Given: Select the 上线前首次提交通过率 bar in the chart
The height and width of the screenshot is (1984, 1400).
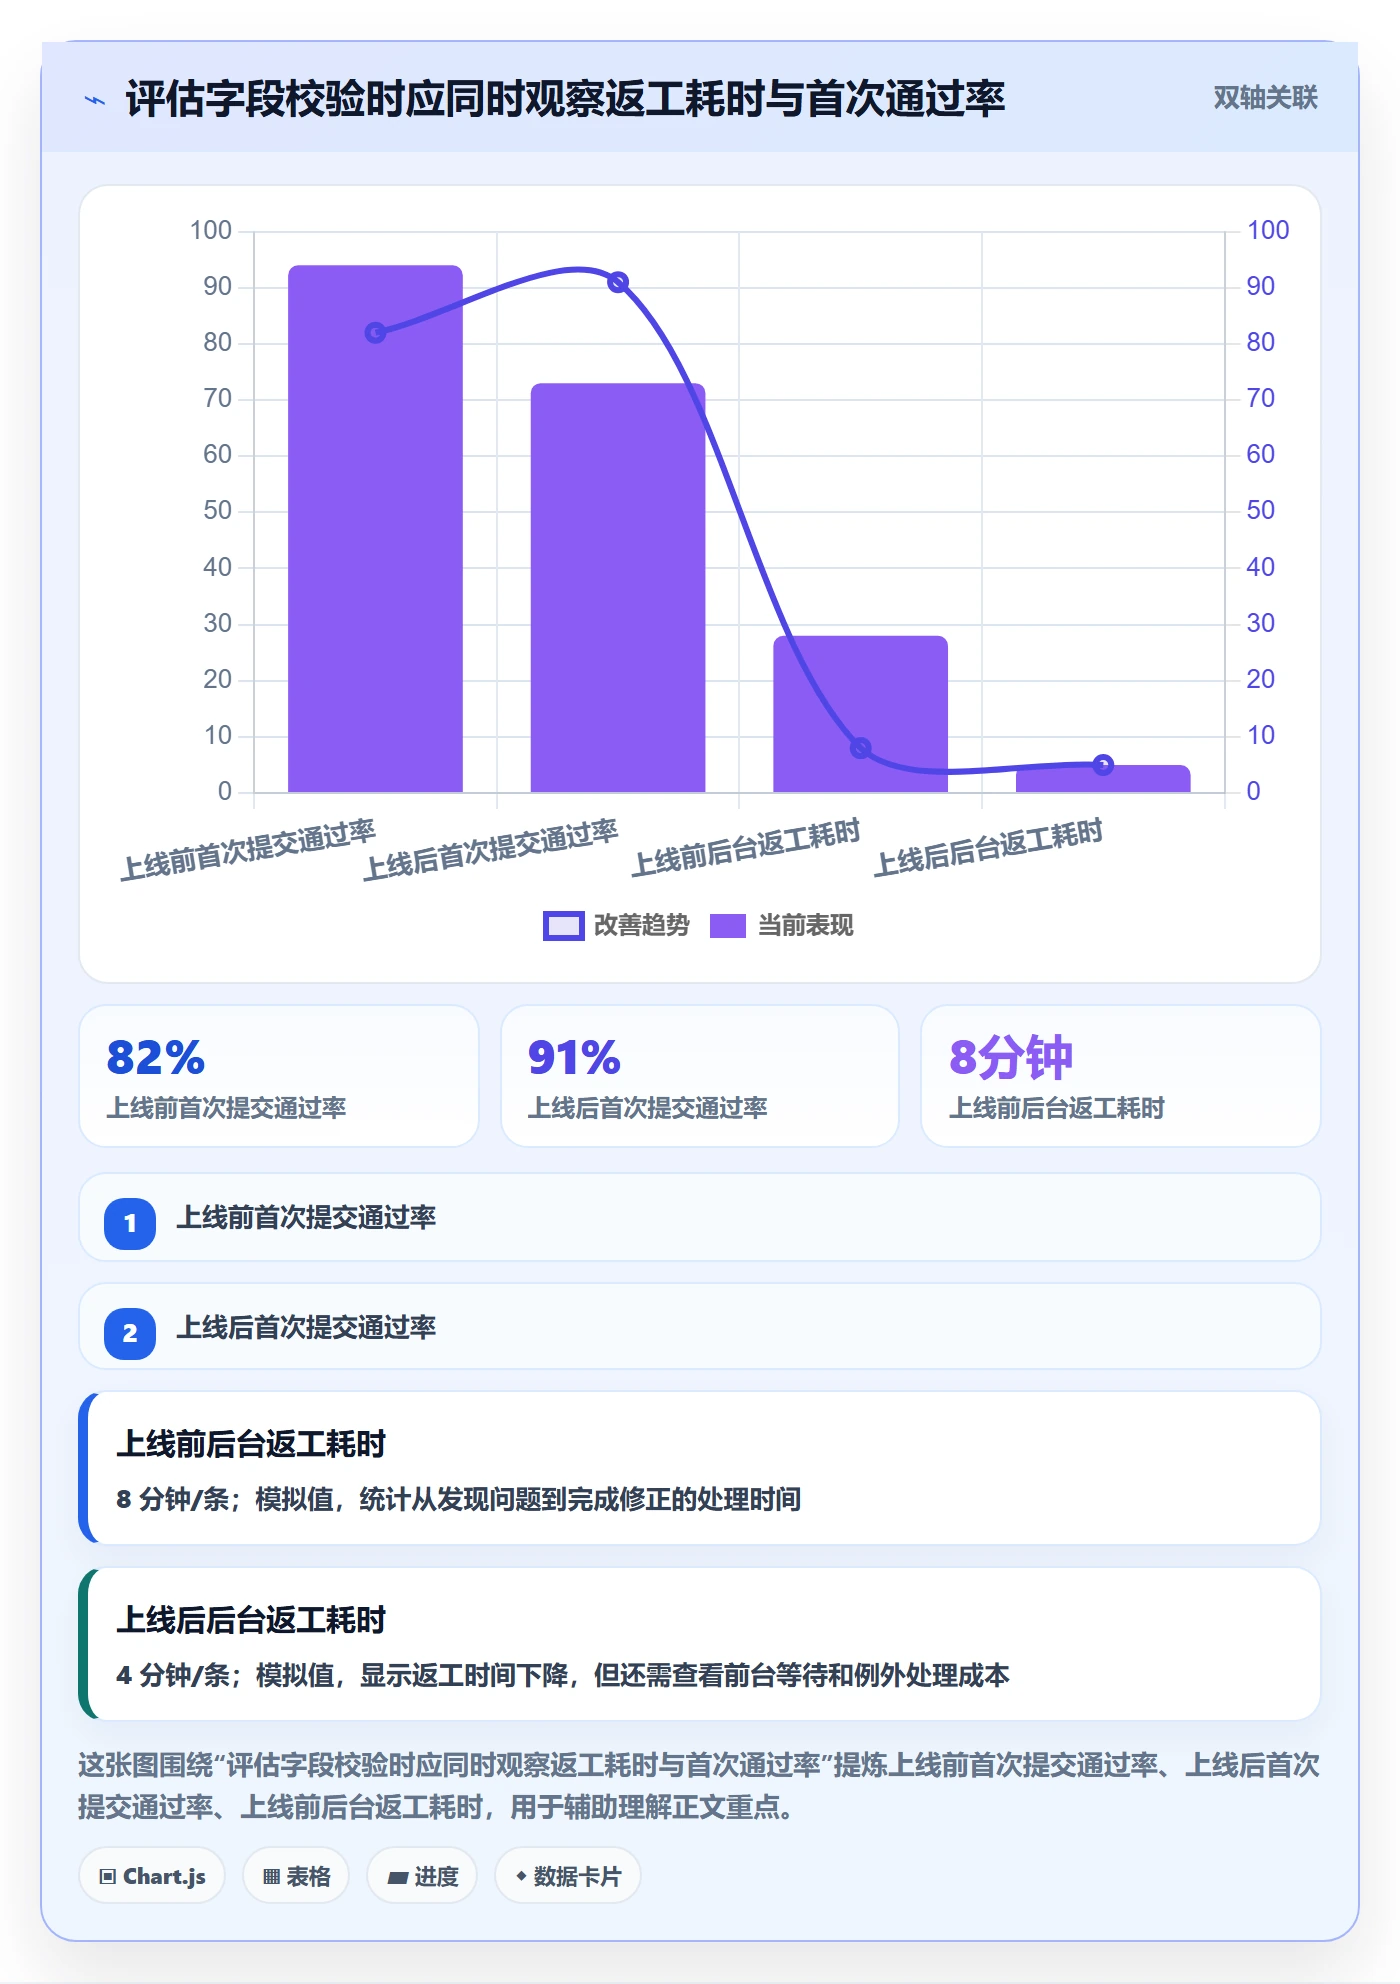Looking at the screenshot, I should 375,529.
